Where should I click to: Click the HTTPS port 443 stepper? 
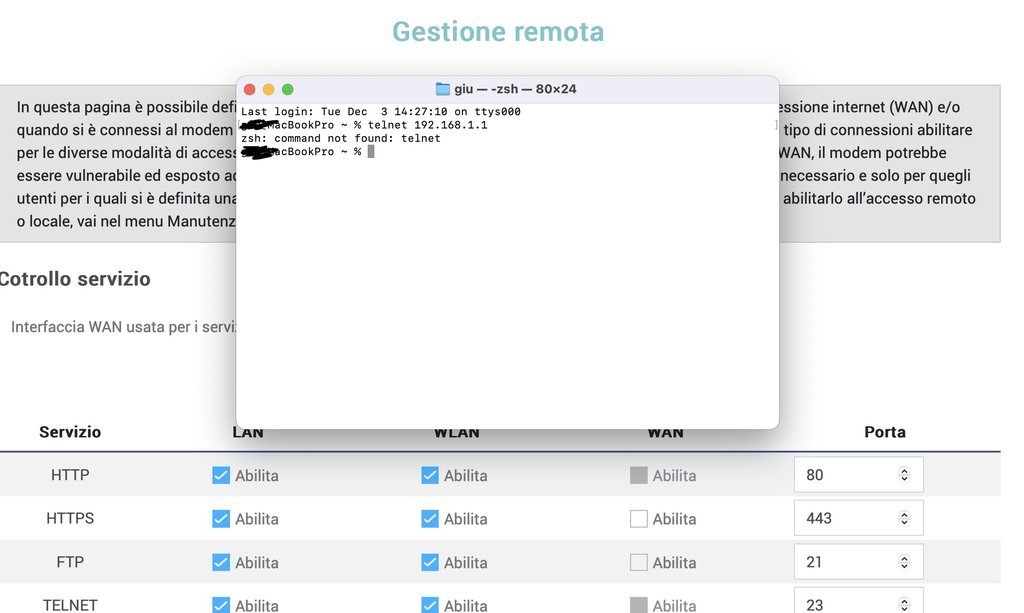[904, 518]
